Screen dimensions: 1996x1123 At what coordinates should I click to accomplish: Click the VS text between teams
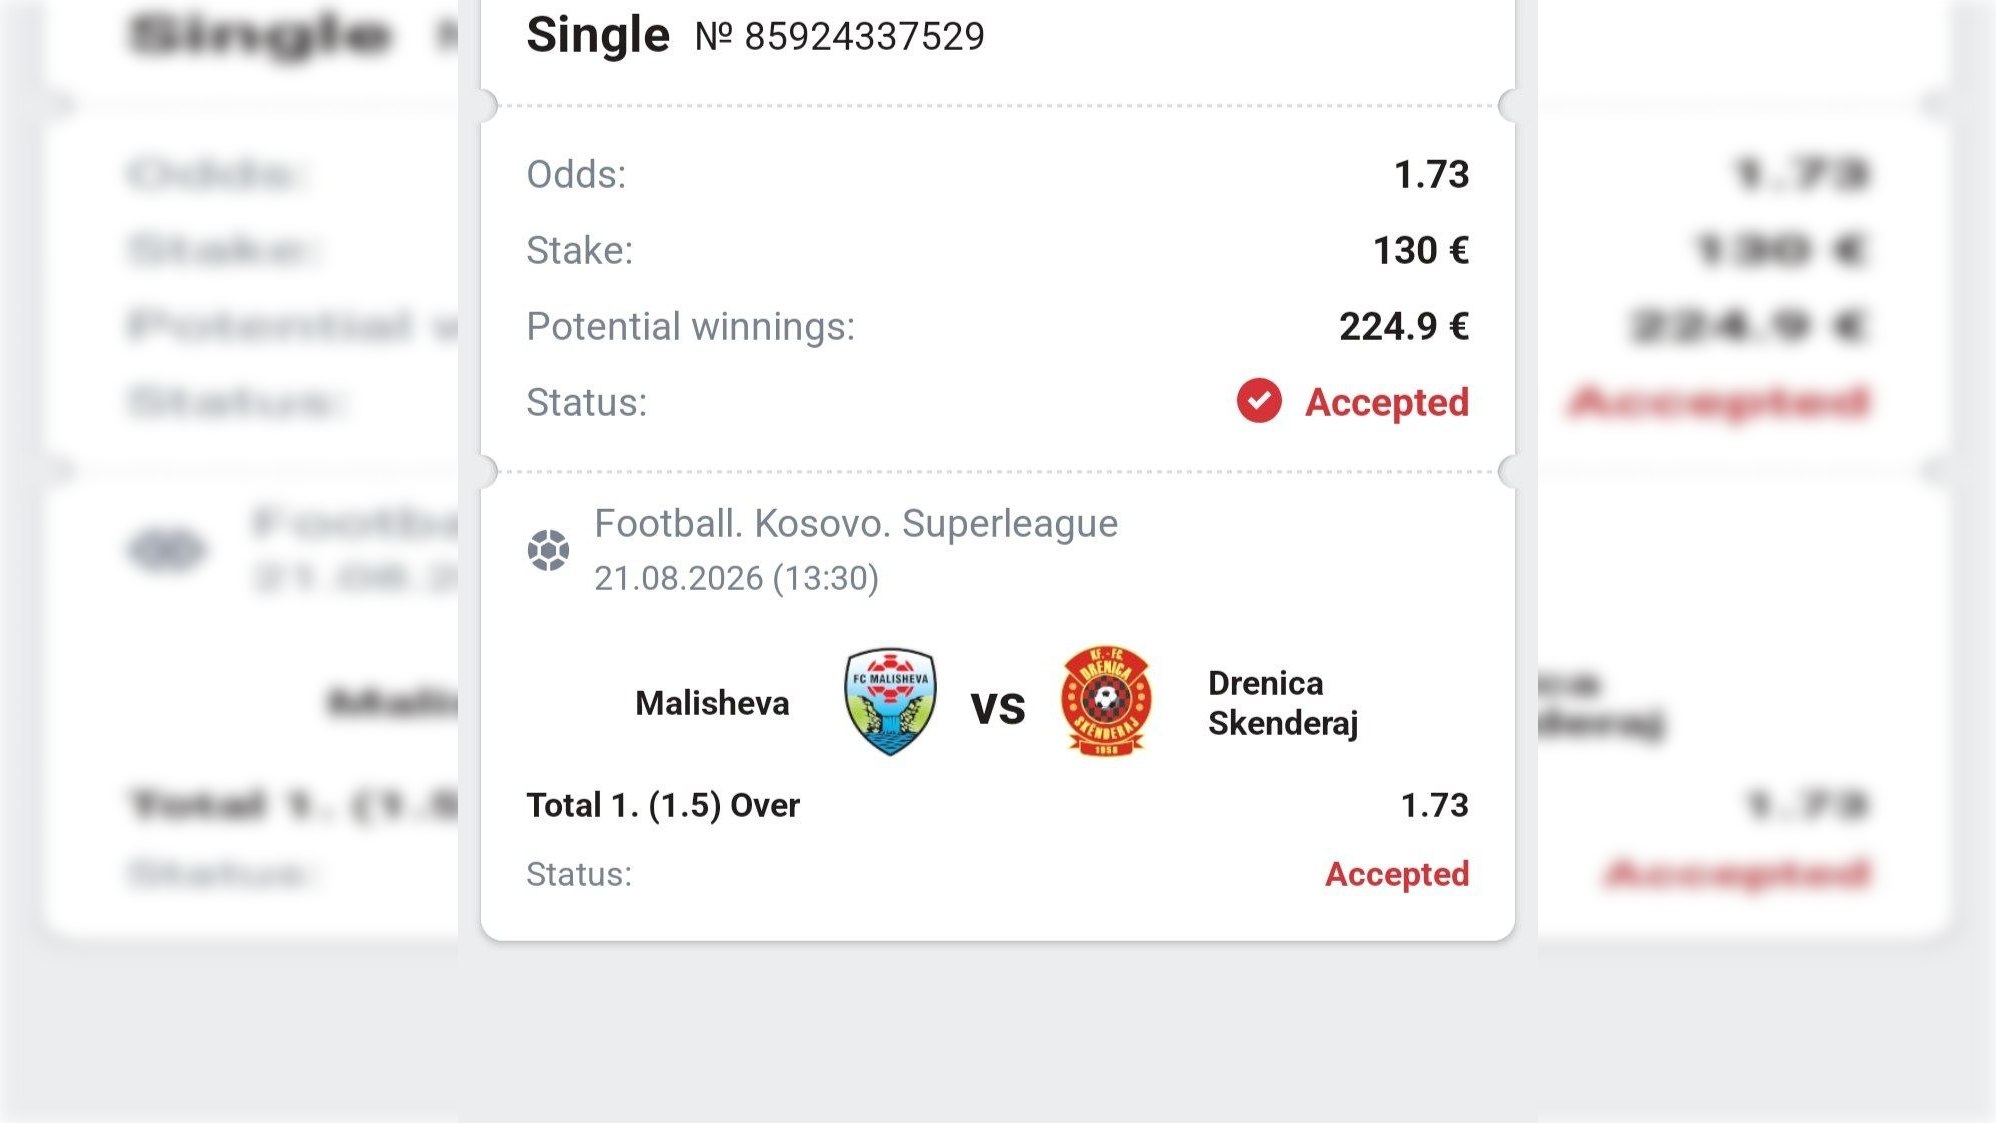point(998,709)
